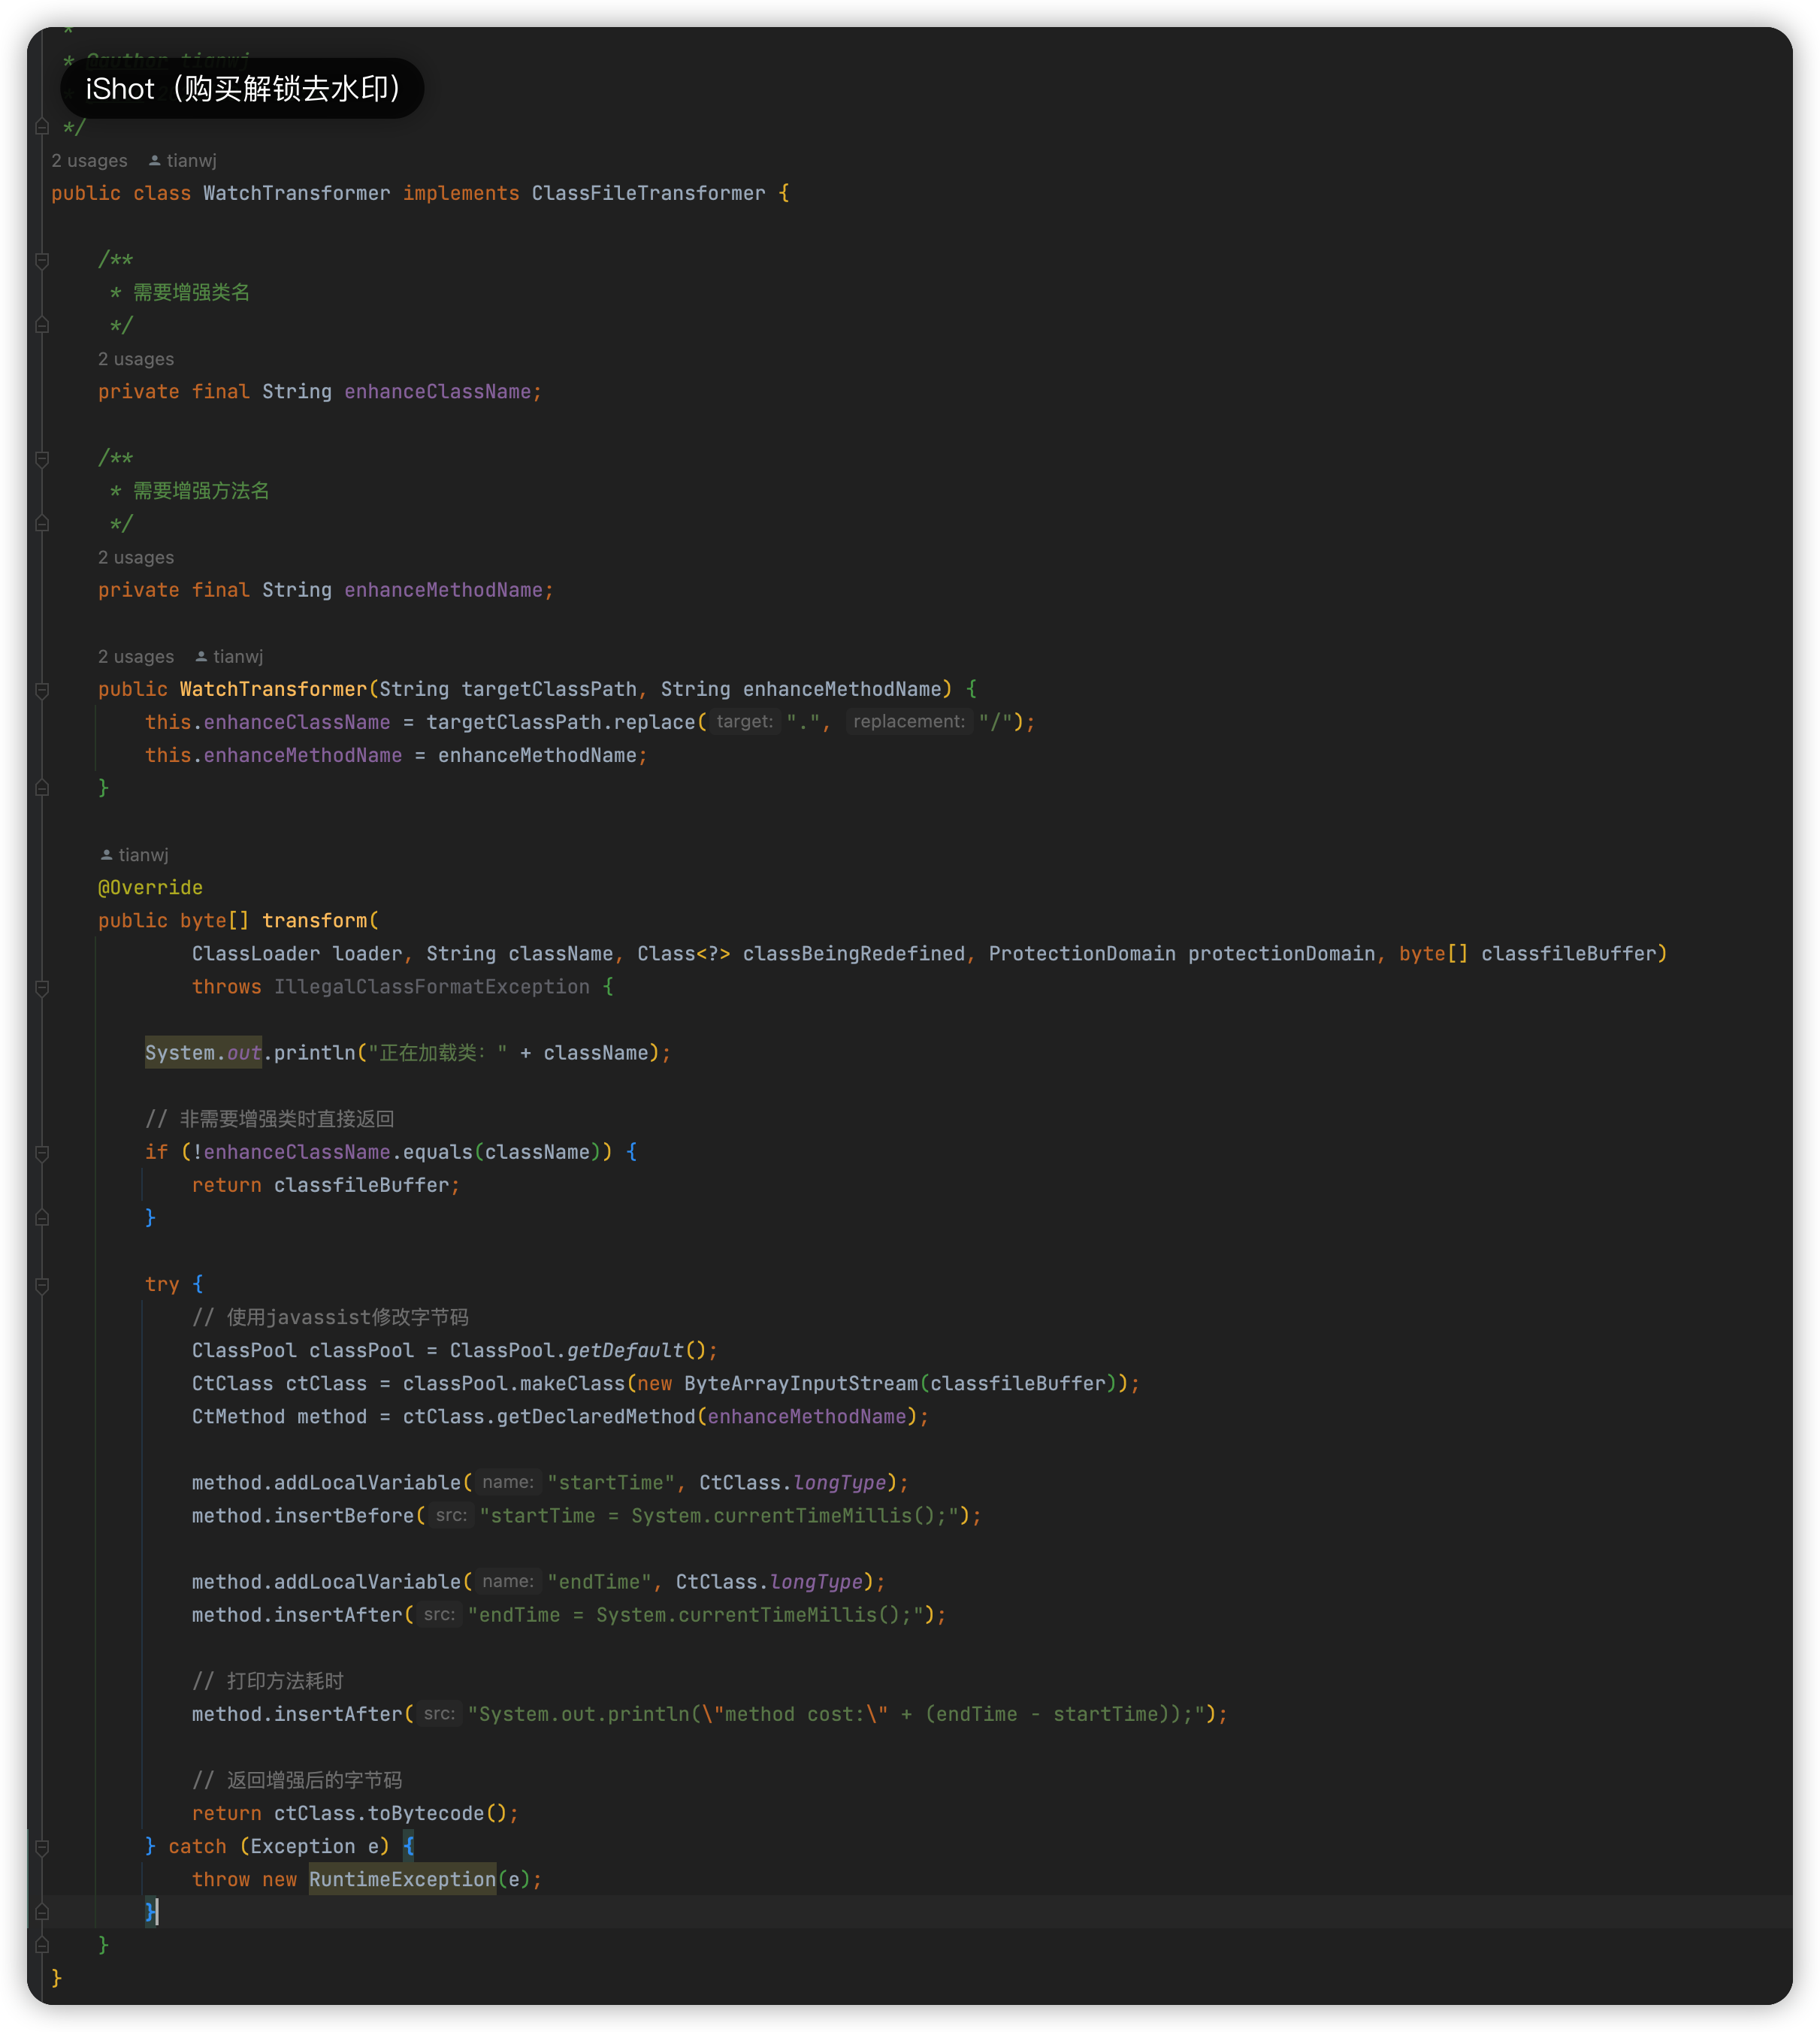
Task: Click the transform method name
Action: coord(314,921)
